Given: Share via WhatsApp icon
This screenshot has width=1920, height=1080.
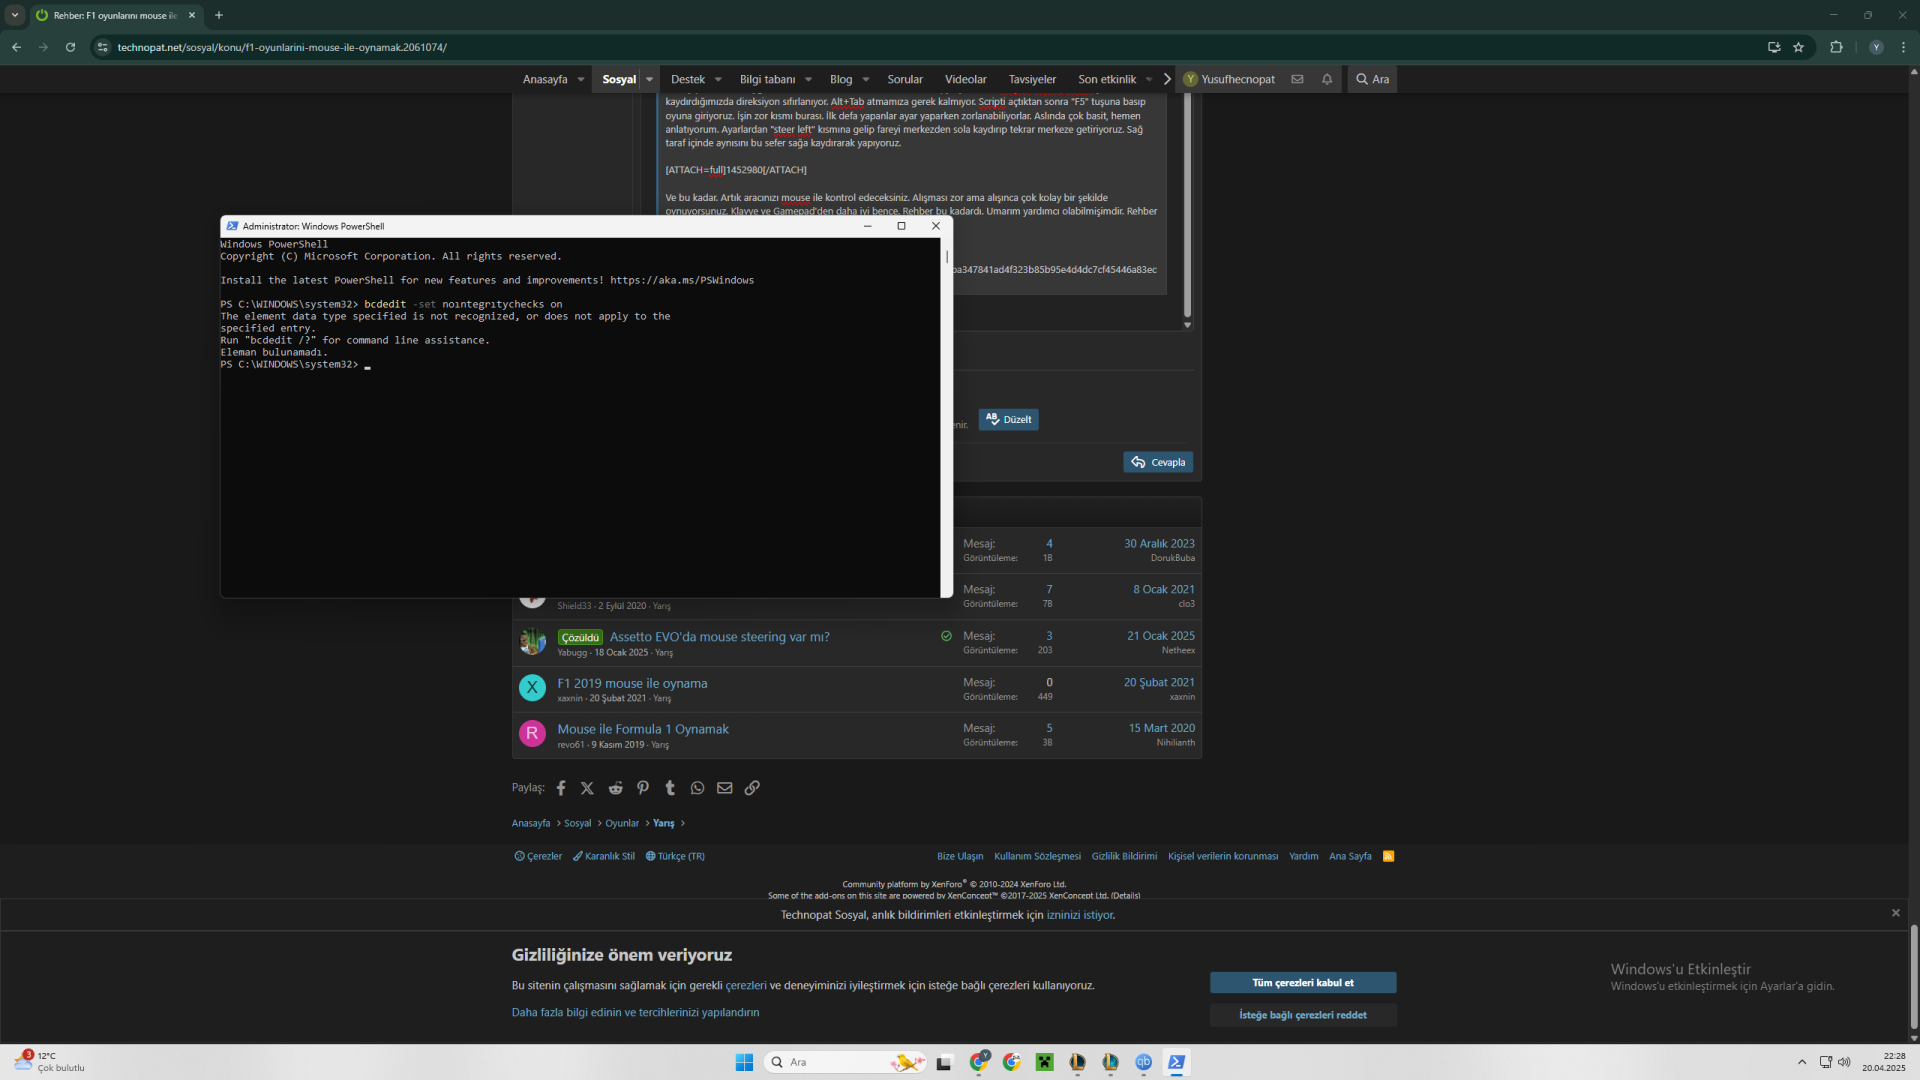Looking at the screenshot, I should point(697,788).
